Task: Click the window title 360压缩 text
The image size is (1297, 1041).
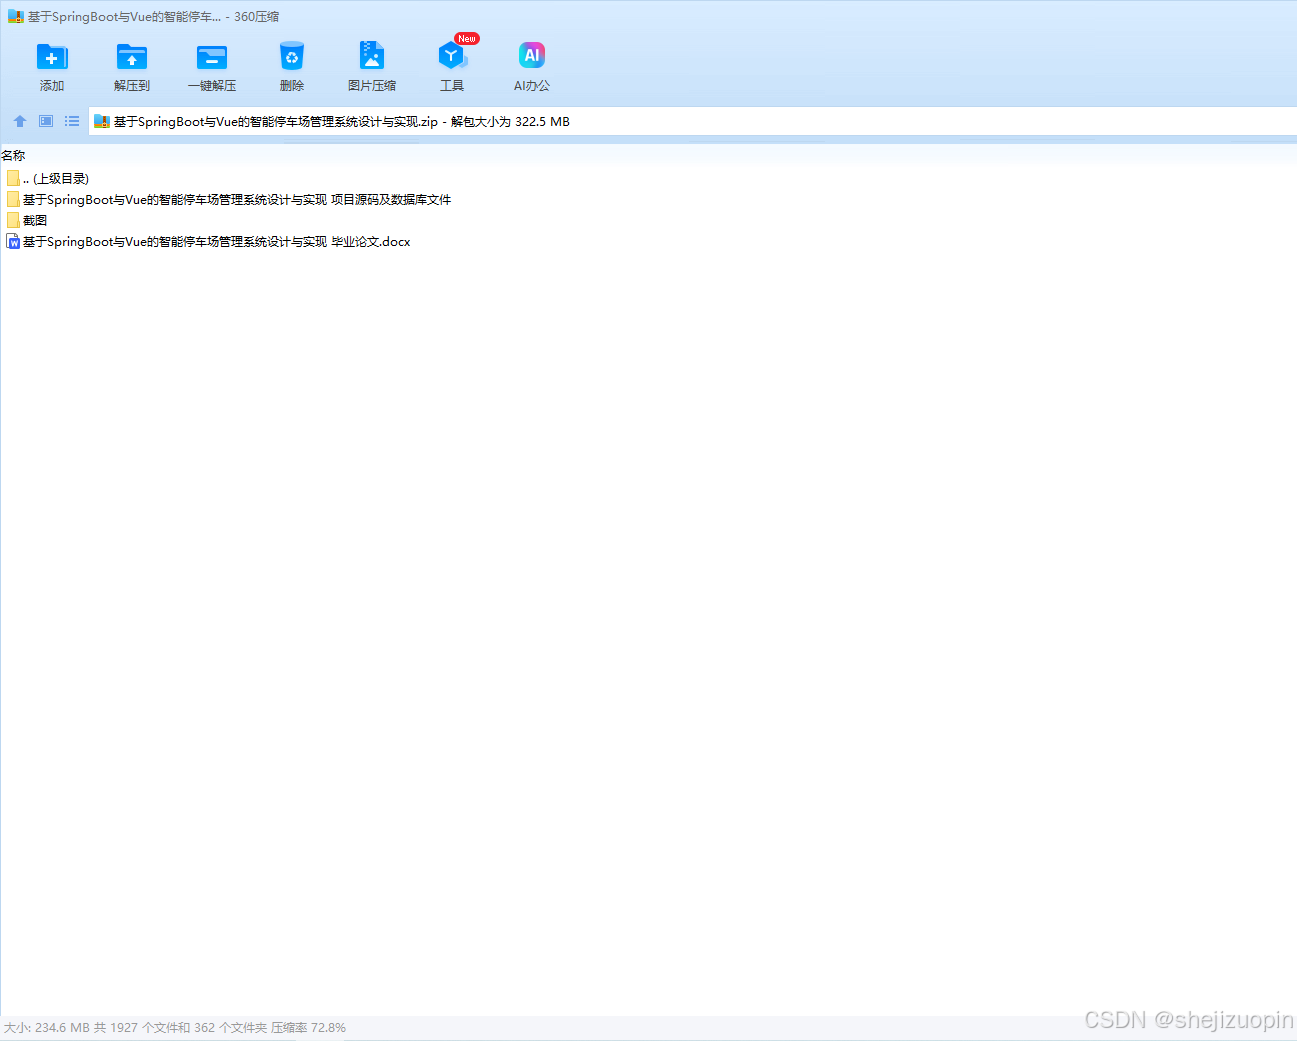Action: (257, 16)
